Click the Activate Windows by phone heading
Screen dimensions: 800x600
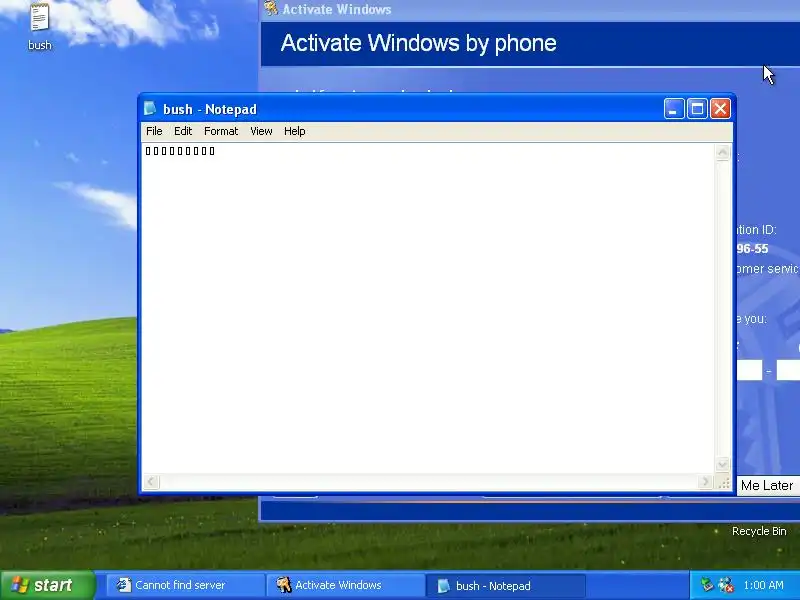coord(418,43)
